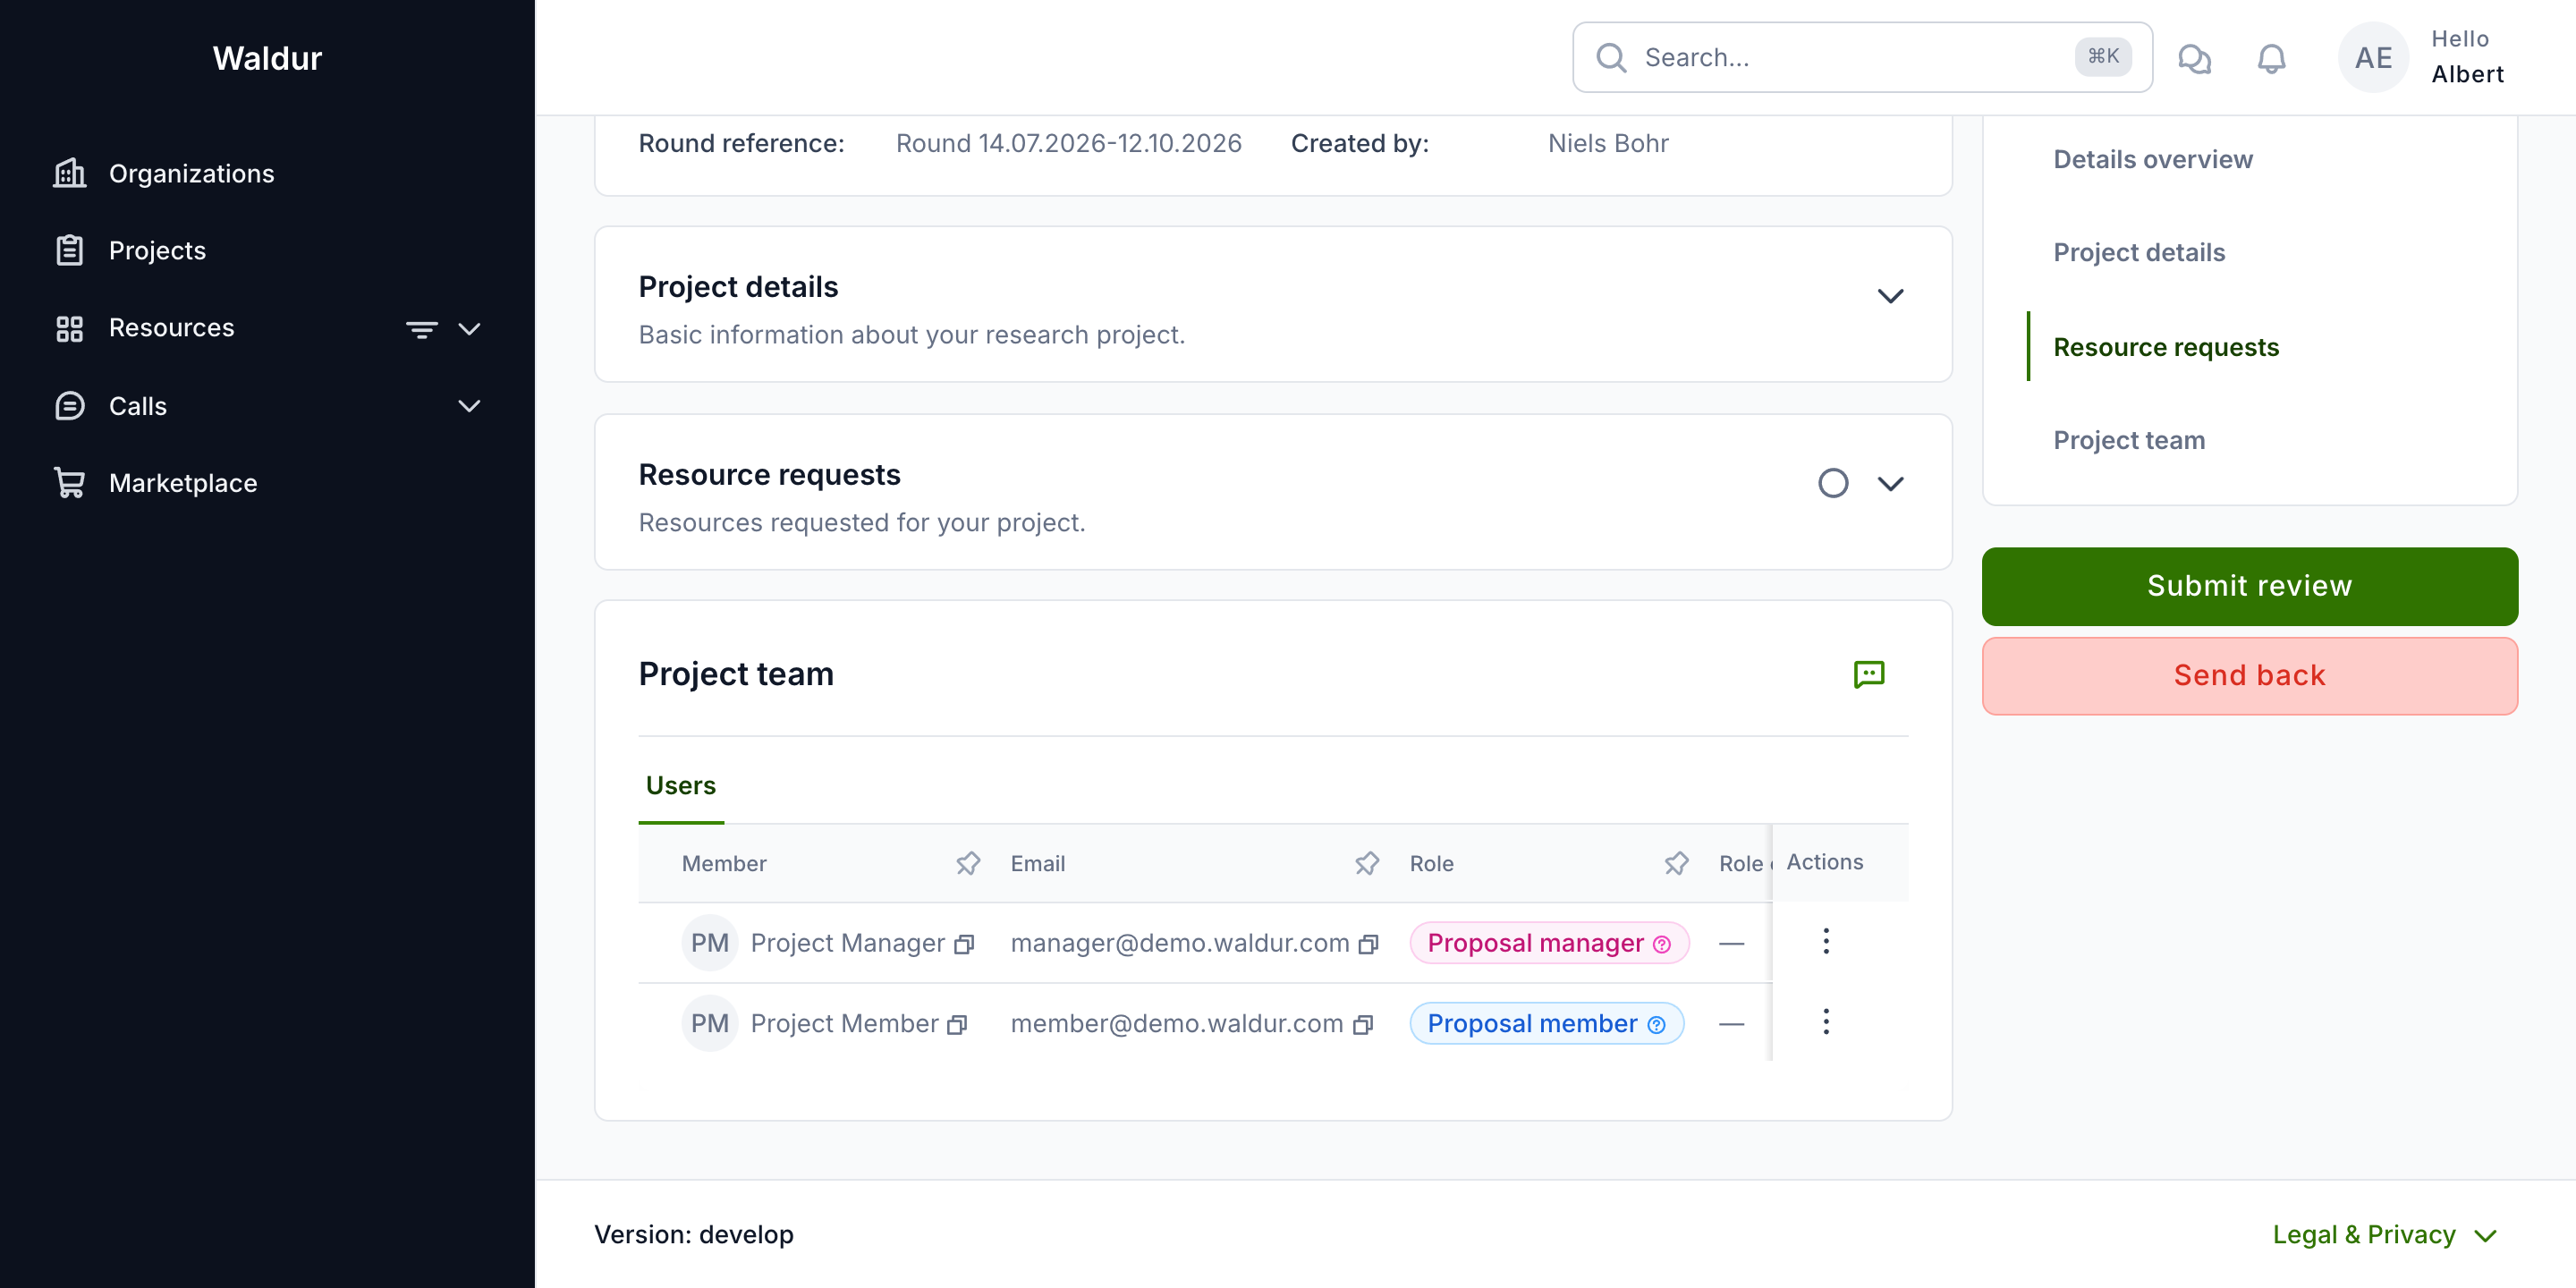The width and height of the screenshot is (2576, 1288).
Task: Open the chat conversations icon in header
Action: [2194, 58]
